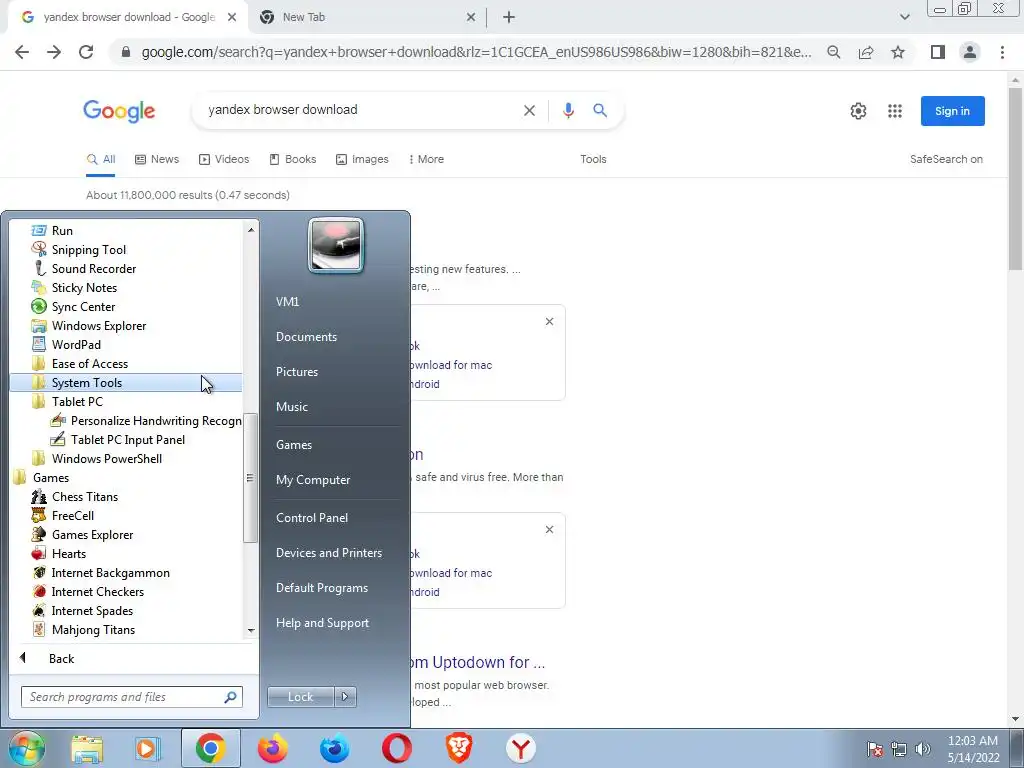Open the Chrome tab search dropdown
The width and height of the screenshot is (1024, 768).
(904, 17)
